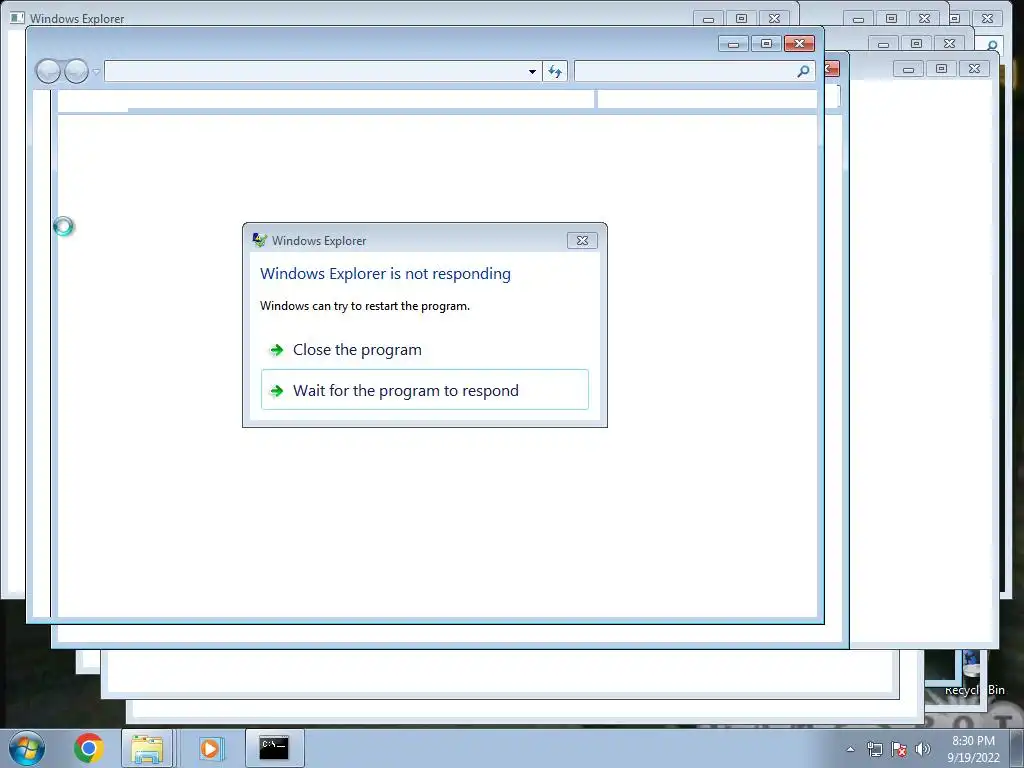Show hidden icons in the system tray
Viewport: 1024px width, 768px height.
point(850,749)
